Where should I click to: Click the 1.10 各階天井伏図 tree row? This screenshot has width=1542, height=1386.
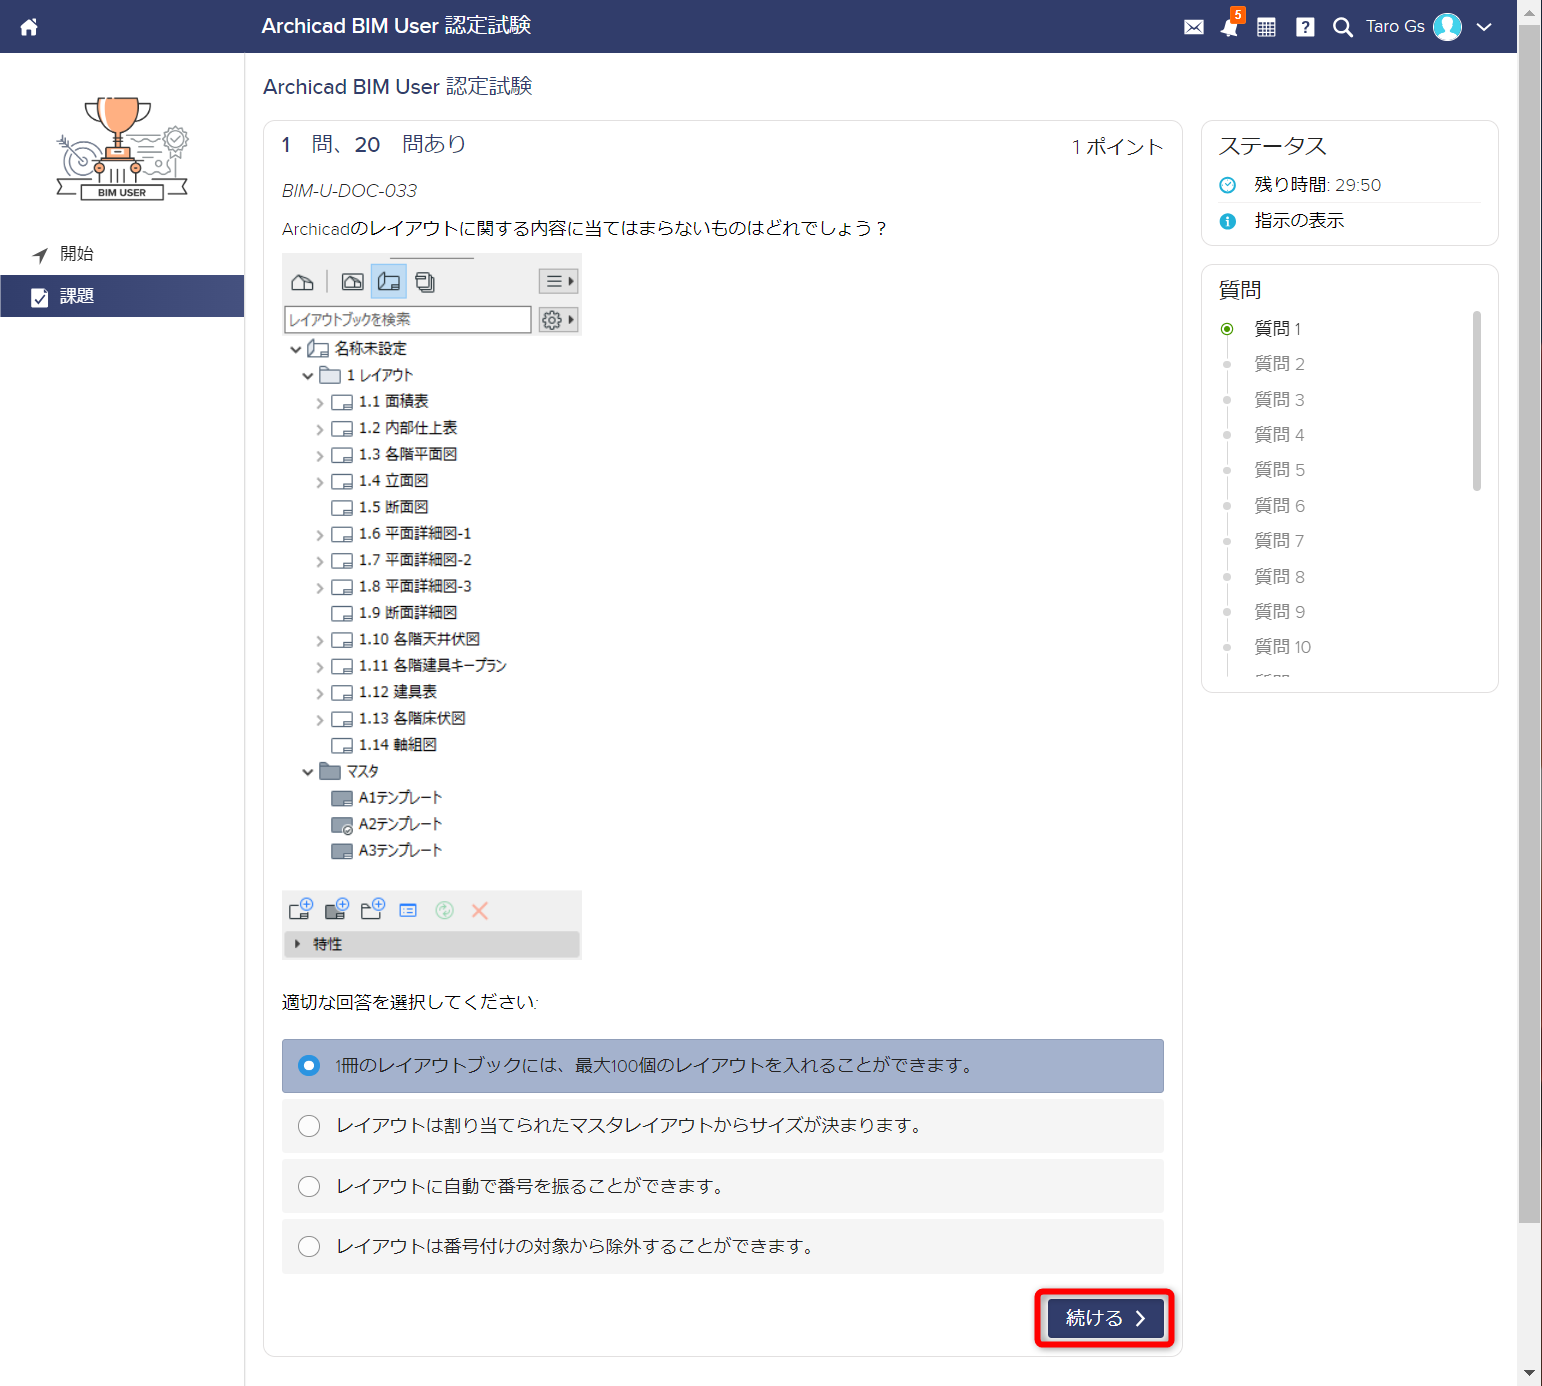point(419,639)
